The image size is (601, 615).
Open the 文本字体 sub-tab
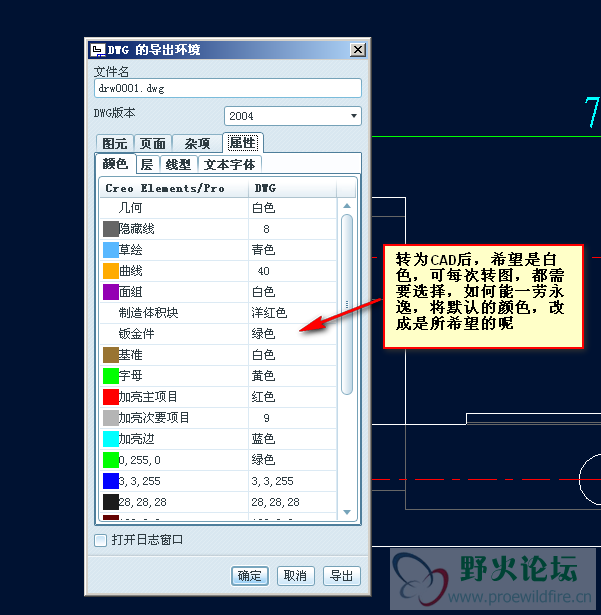coord(229,164)
